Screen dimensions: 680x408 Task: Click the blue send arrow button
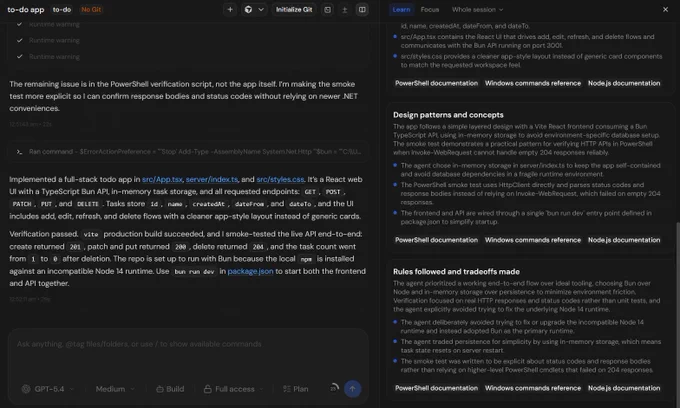pos(352,389)
